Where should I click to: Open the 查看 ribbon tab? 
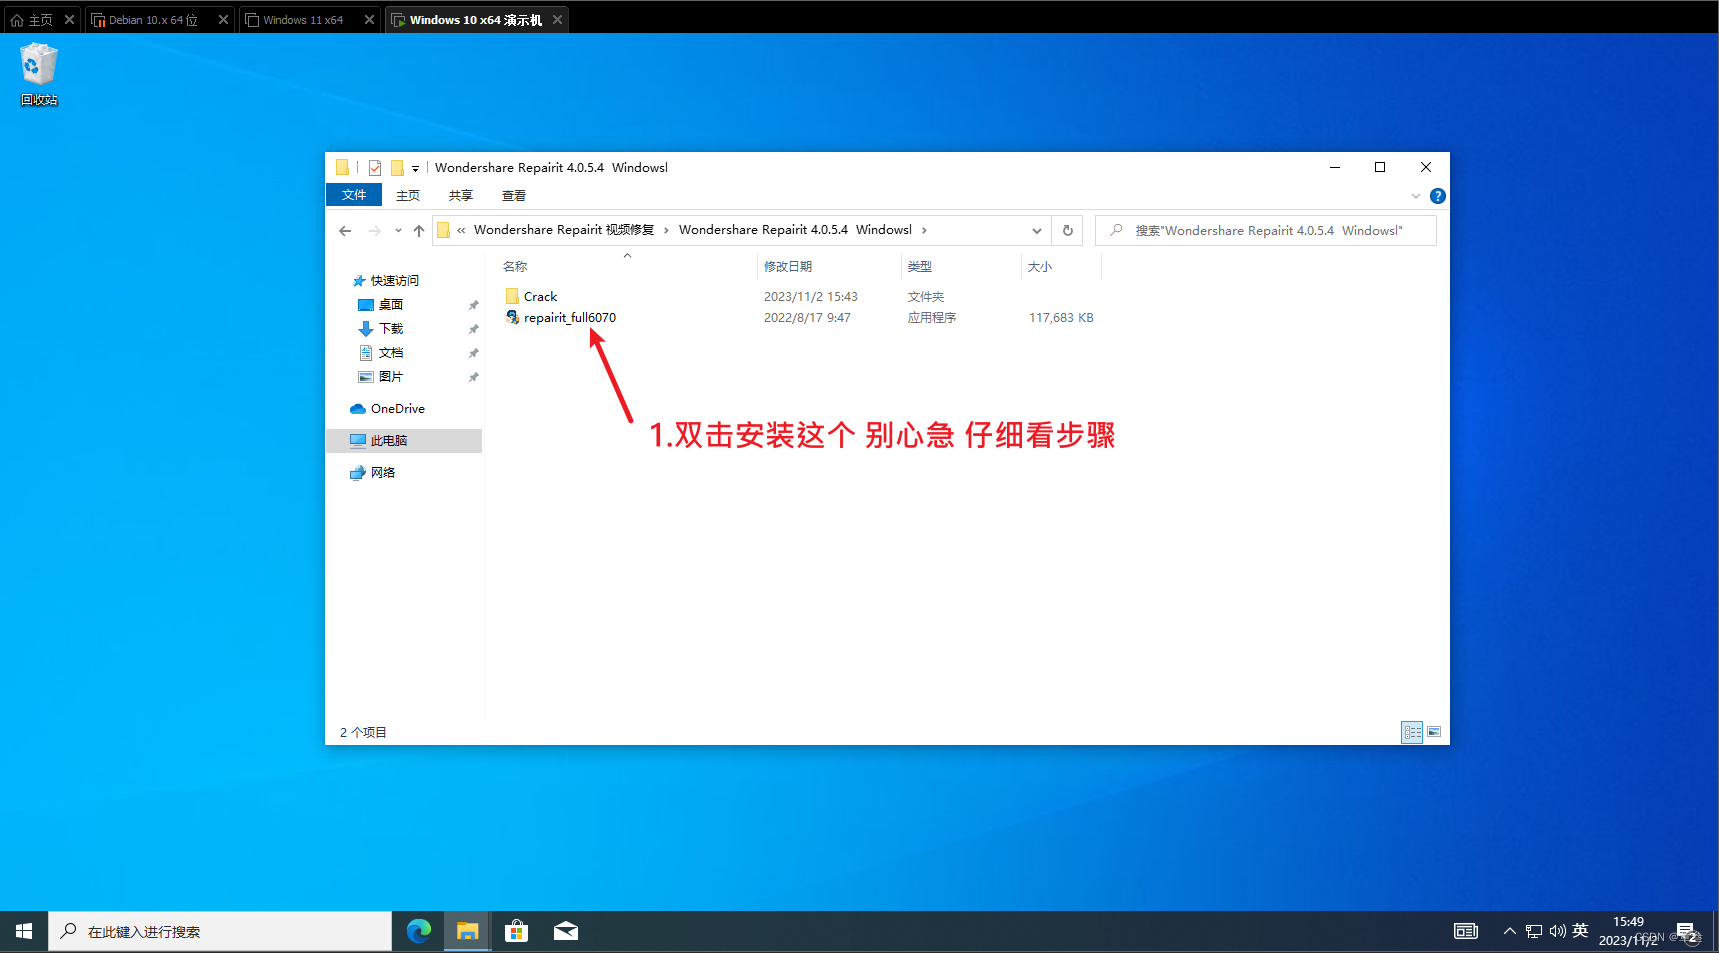pos(514,195)
